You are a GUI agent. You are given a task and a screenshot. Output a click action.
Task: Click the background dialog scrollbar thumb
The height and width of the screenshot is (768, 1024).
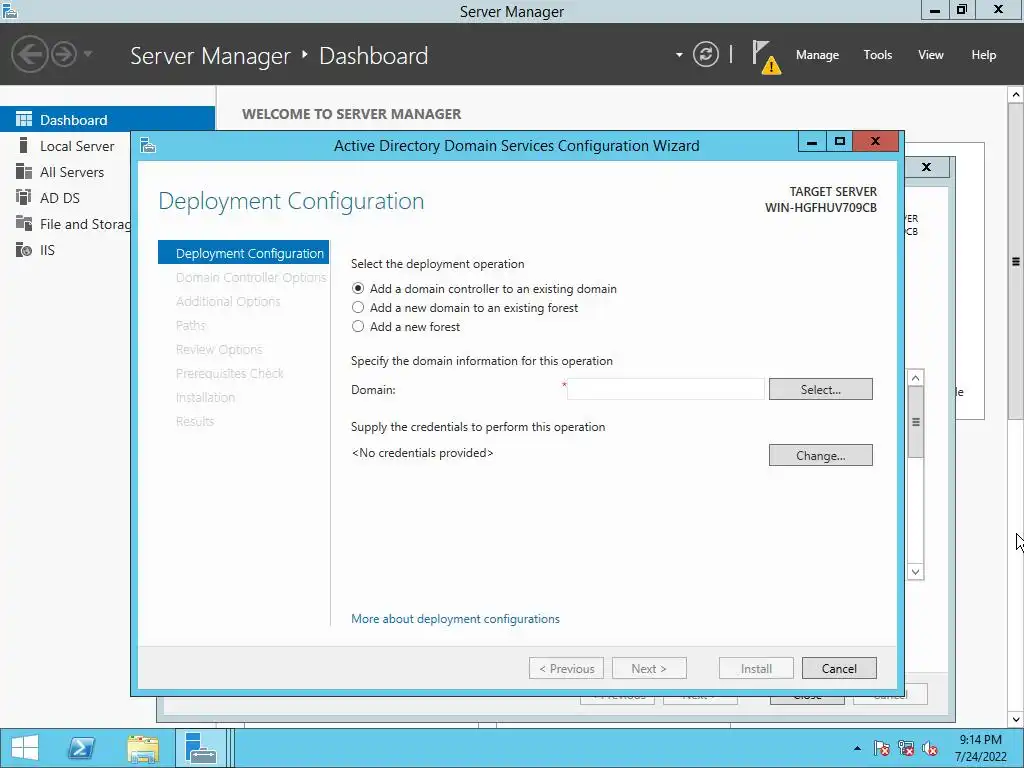point(916,422)
